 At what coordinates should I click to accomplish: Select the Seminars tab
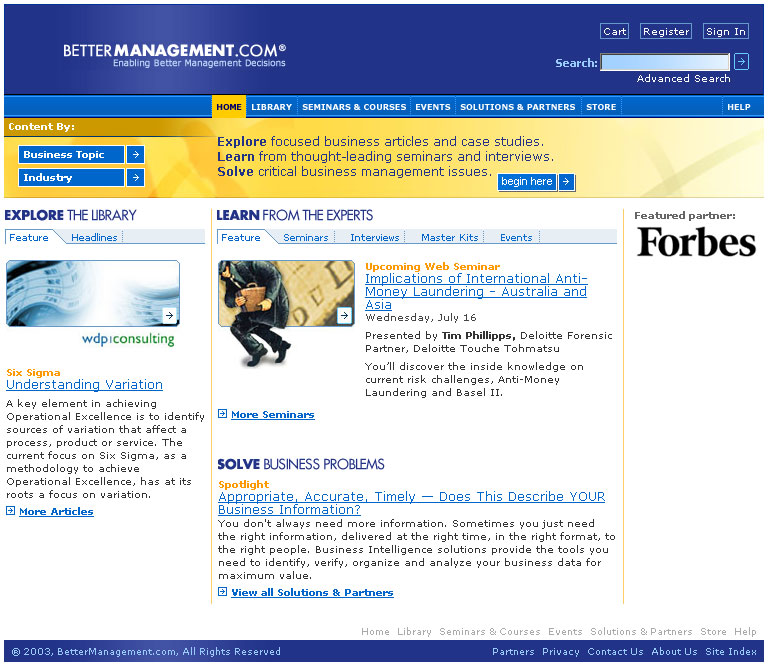(306, 238)
